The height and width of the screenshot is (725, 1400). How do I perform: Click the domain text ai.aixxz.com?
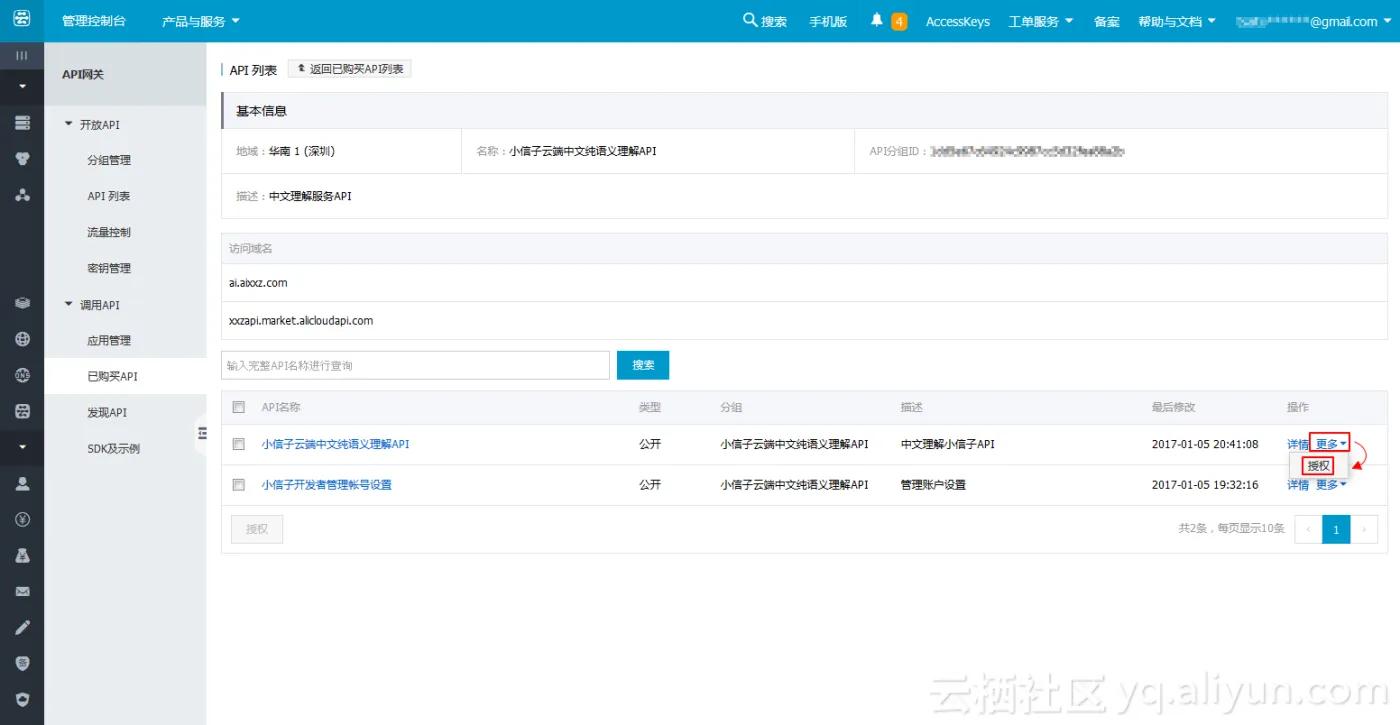click(x=258, y=283)
